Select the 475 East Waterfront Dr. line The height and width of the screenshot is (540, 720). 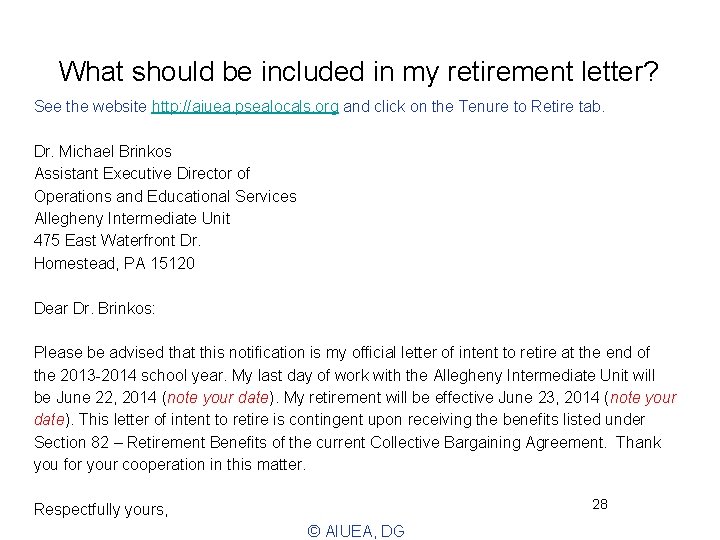[118, 241]
